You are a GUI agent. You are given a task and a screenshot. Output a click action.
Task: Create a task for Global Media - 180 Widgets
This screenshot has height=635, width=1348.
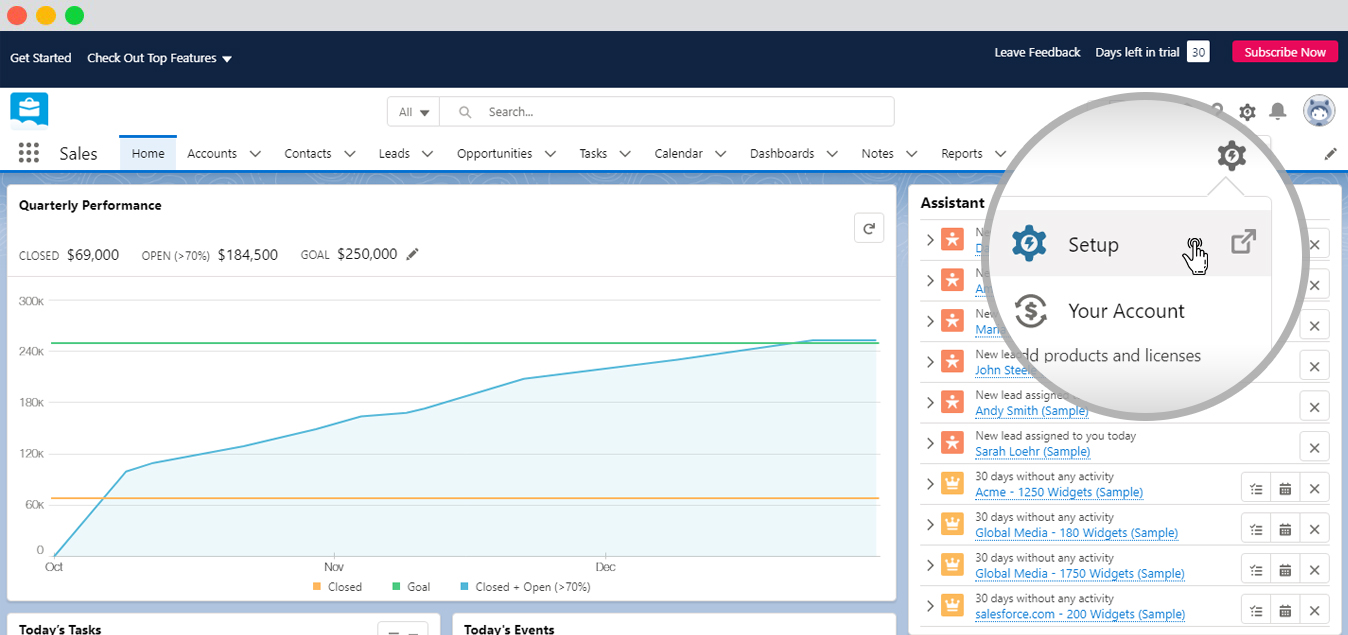click(1256, 529)
